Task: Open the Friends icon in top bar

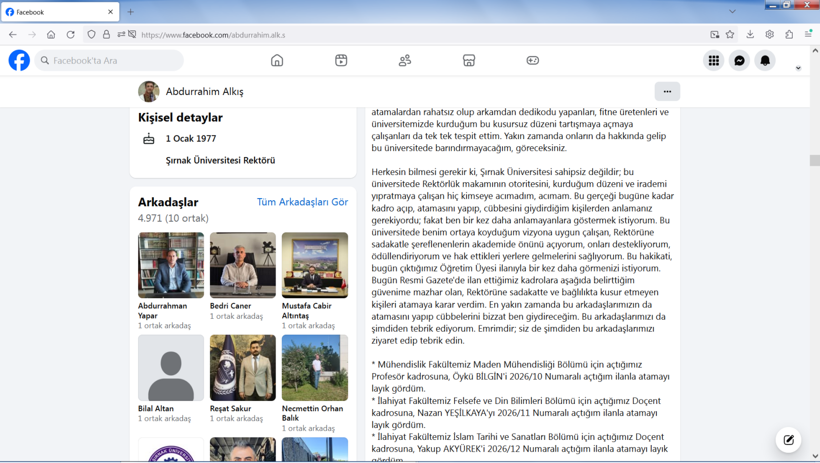Action: coord(405,60)
